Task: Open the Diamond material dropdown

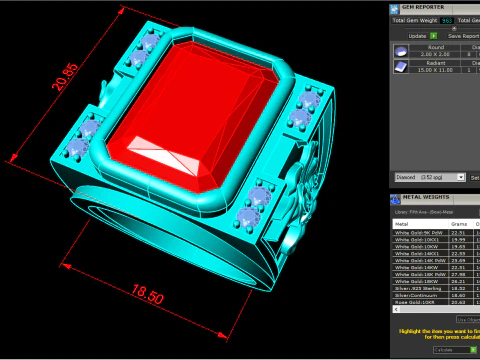Action: (430, 177)
